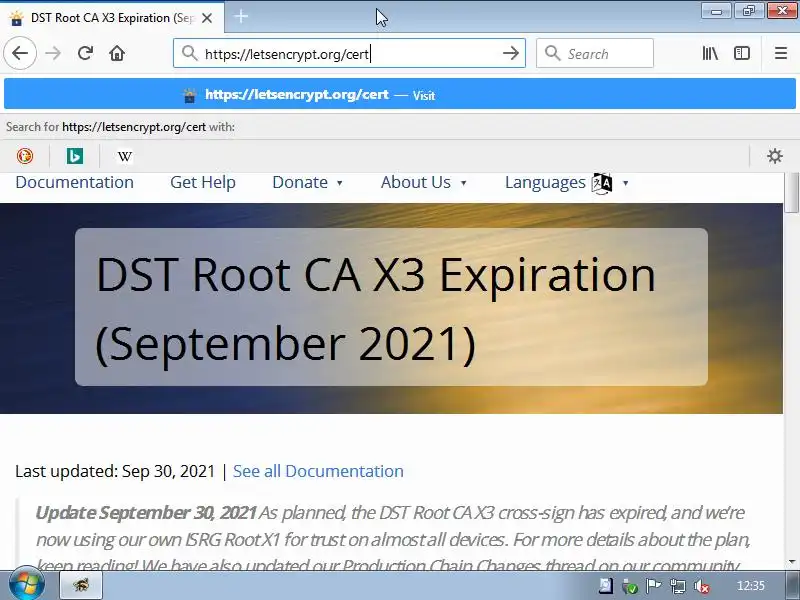The width and height of the screenshot is (800, 600).
Task: Search with DuckDuckGo one-off engine
Action: (x=25, y=156)
